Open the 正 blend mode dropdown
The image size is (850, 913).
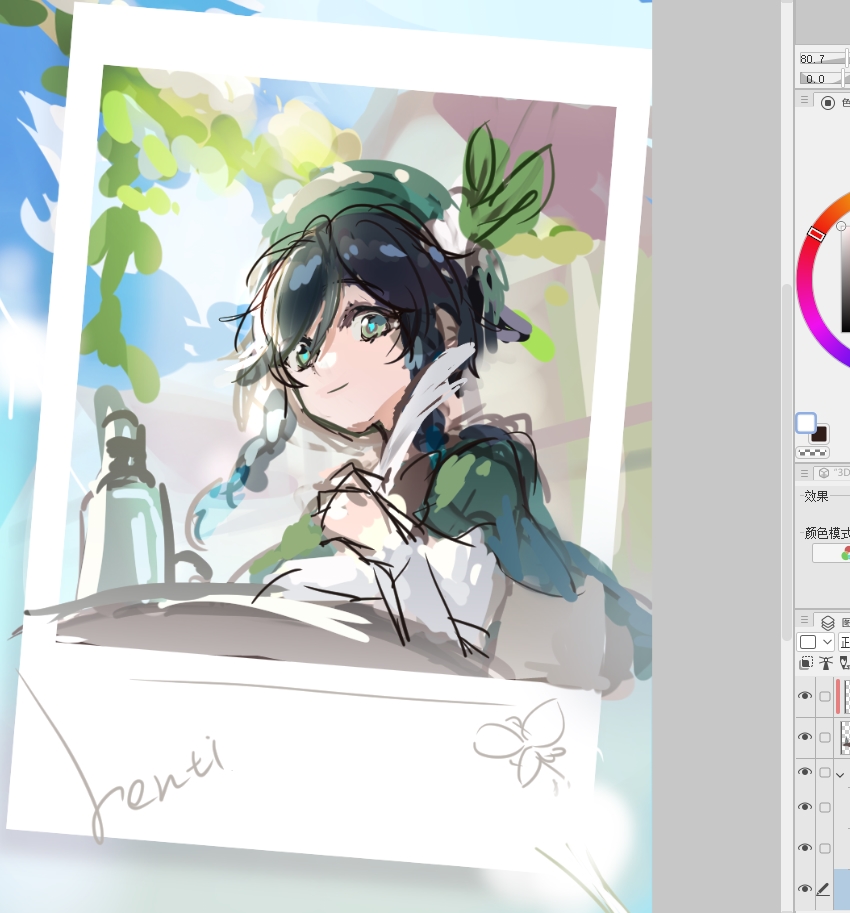[x=844, y=642]
